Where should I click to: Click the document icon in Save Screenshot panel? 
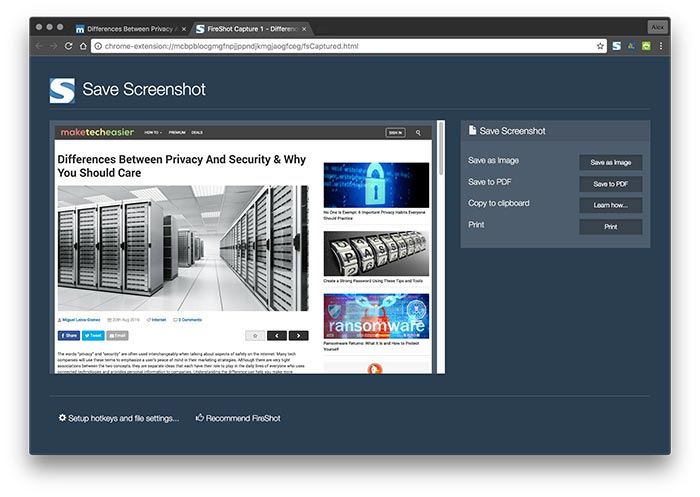pyautogui.click(x=472, y=130)
